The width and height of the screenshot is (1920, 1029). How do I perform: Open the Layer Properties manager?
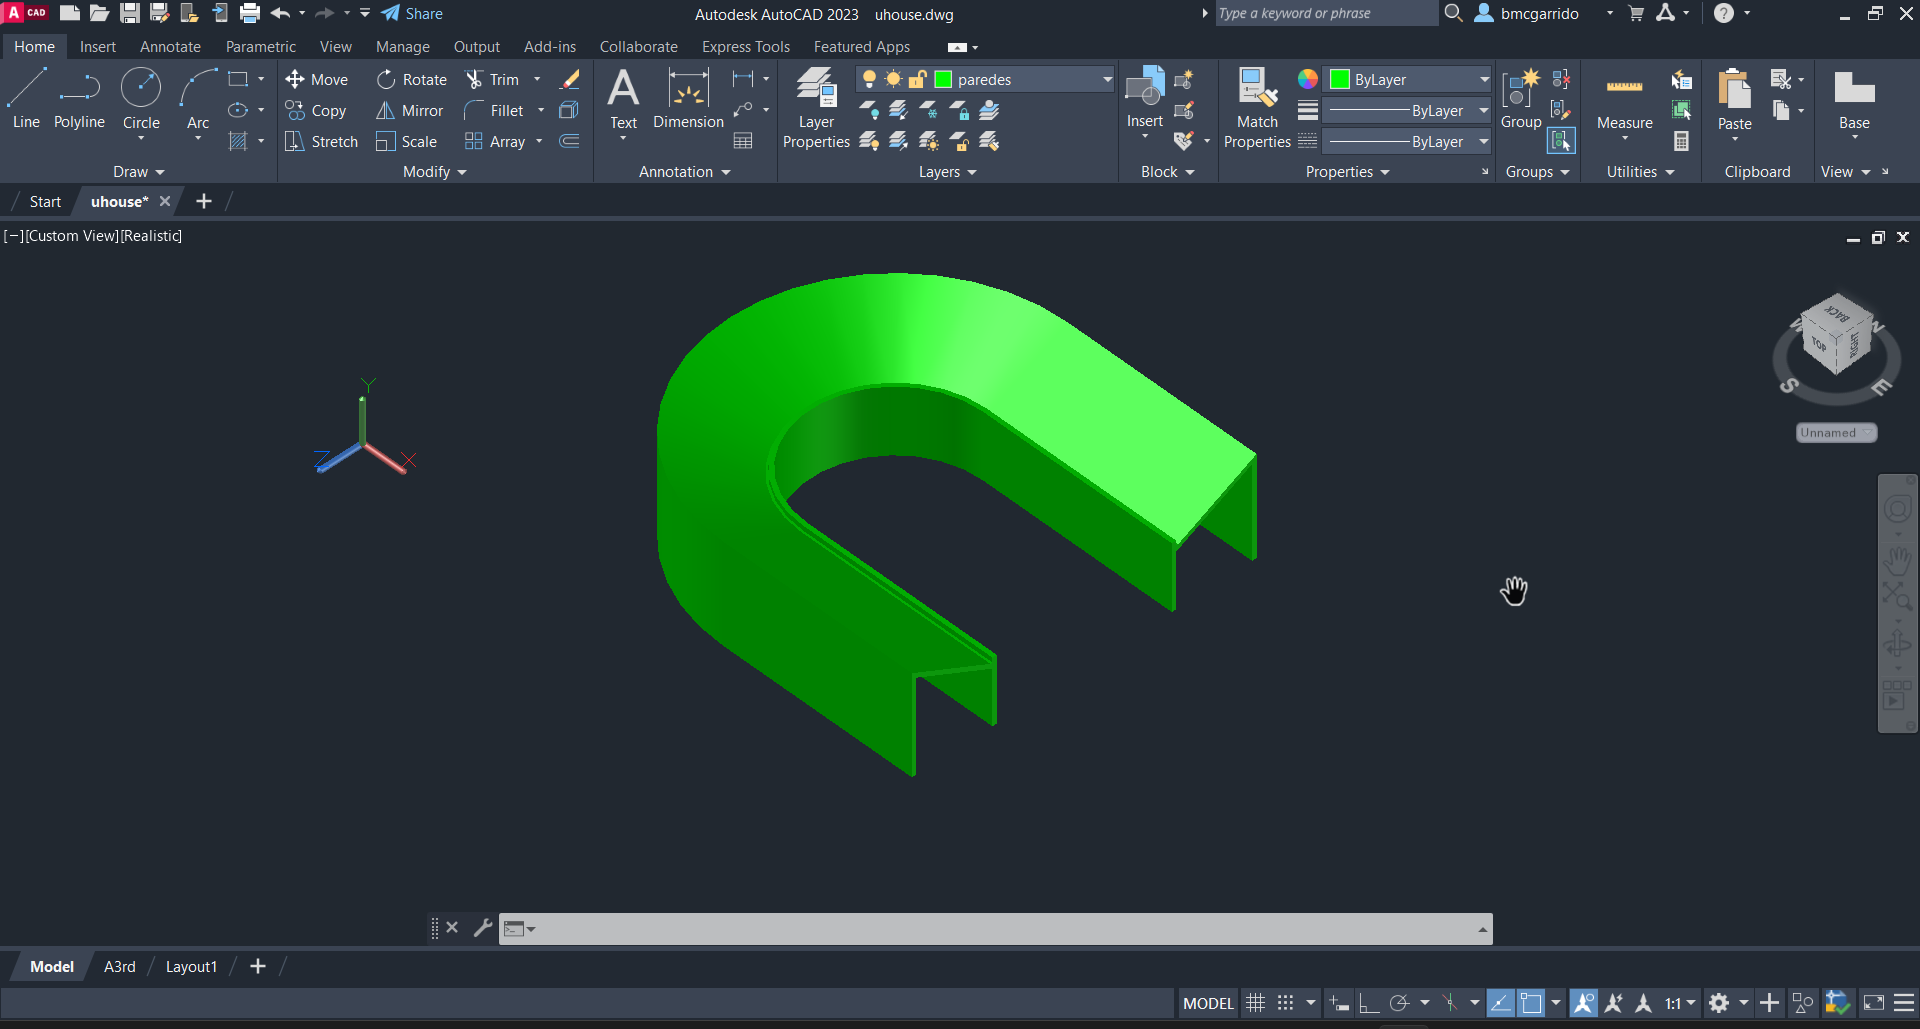pyautogui.click(x=816, y=108)
